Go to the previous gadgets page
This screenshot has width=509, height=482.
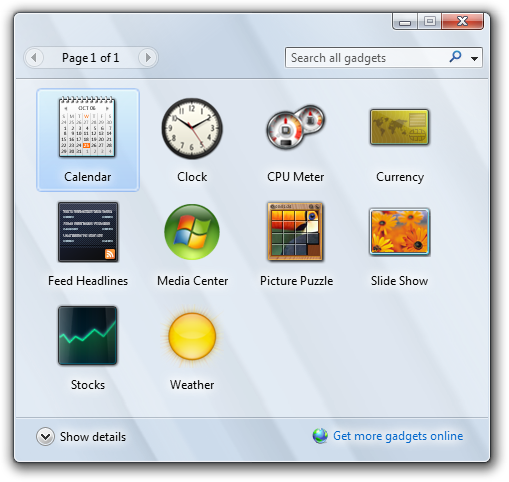(34, 58)
